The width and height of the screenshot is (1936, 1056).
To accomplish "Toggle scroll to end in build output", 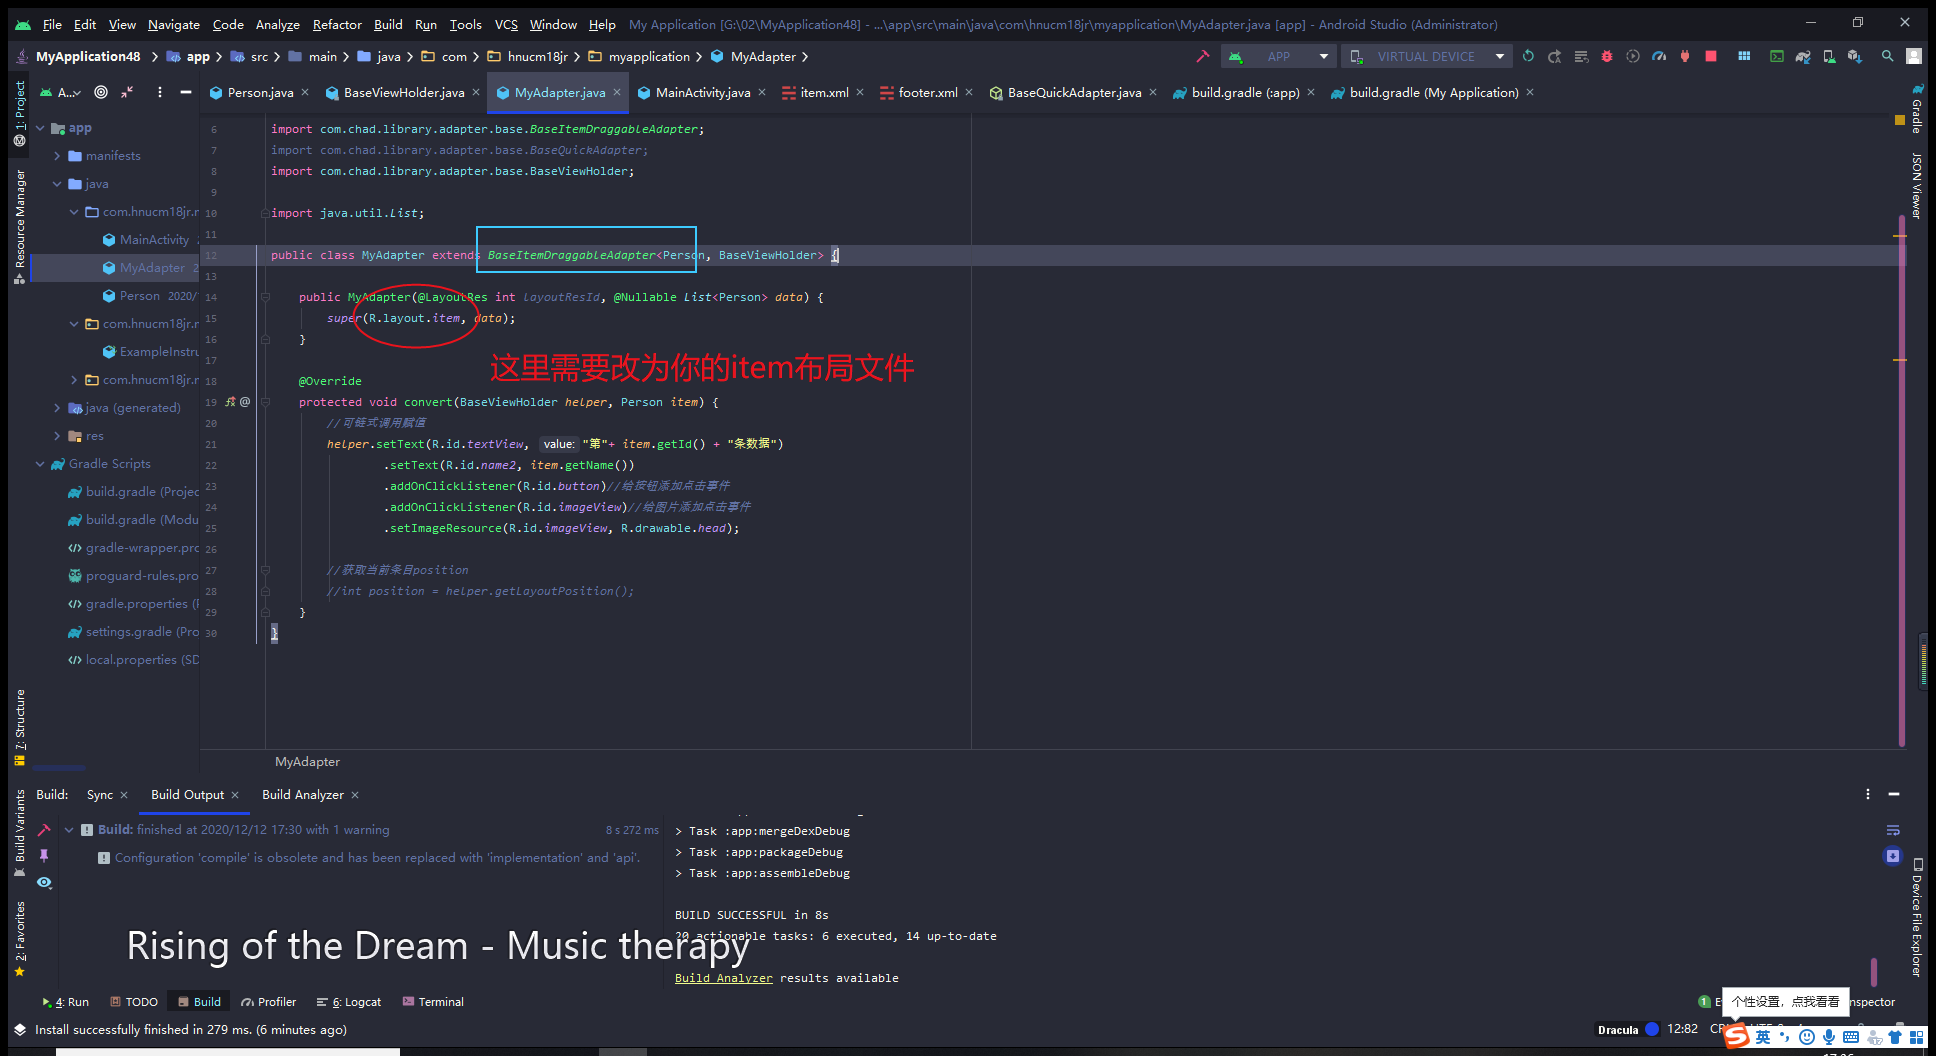I will [x=1892, y=856].
